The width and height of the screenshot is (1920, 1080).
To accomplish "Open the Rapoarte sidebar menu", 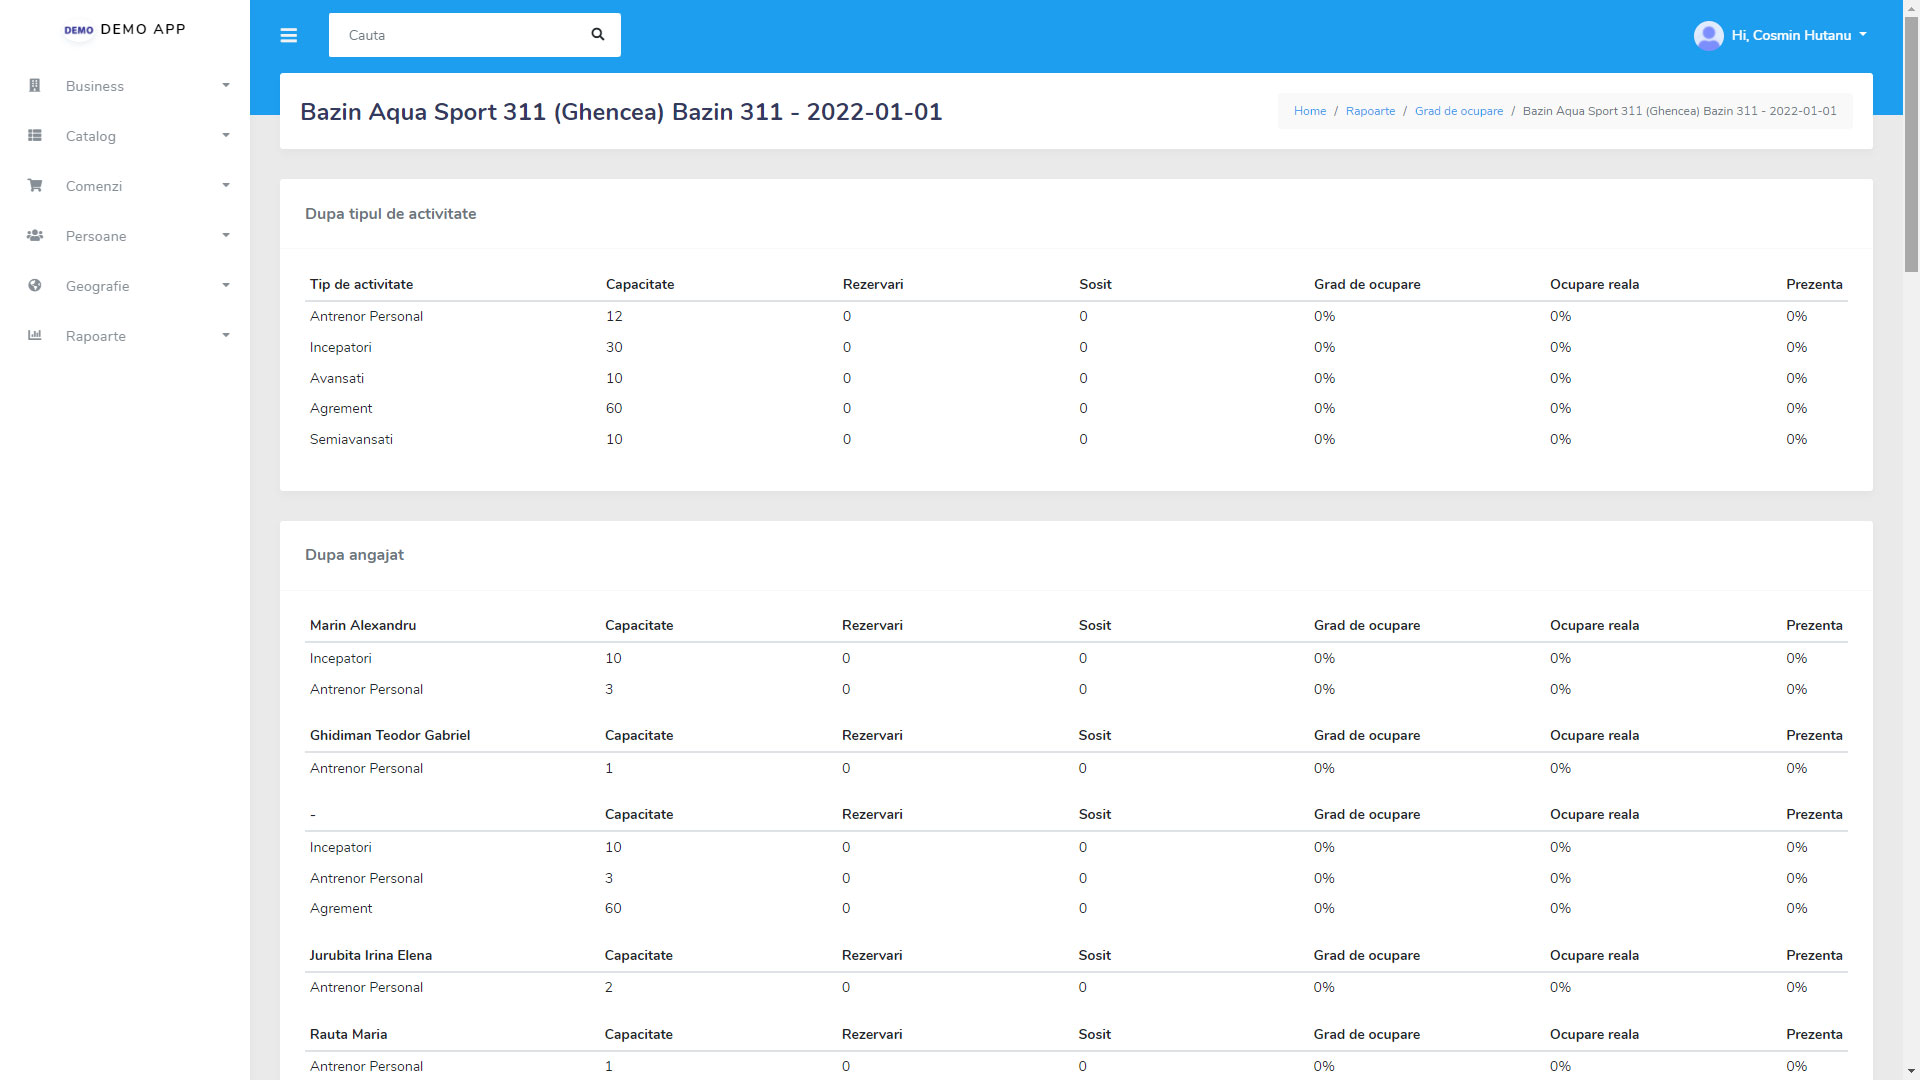I will coord(125,336).
